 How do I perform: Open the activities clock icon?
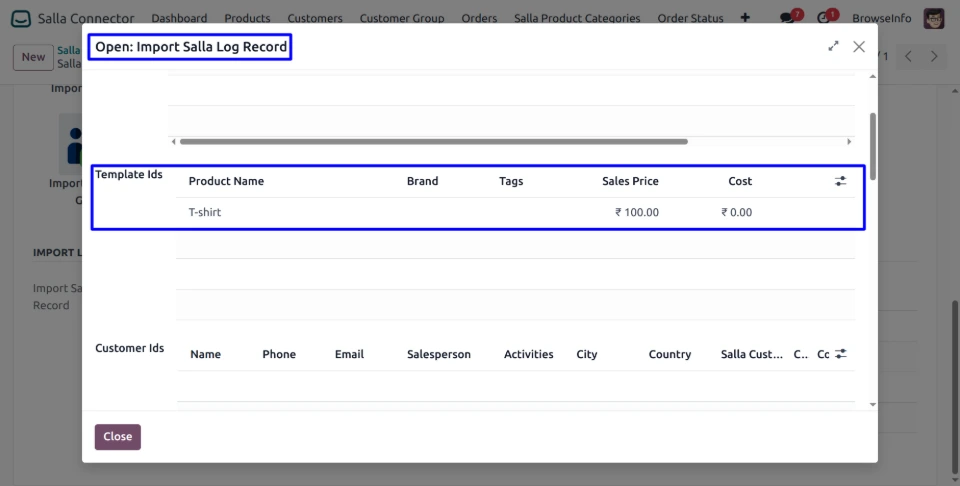click(x=824, y=18)
